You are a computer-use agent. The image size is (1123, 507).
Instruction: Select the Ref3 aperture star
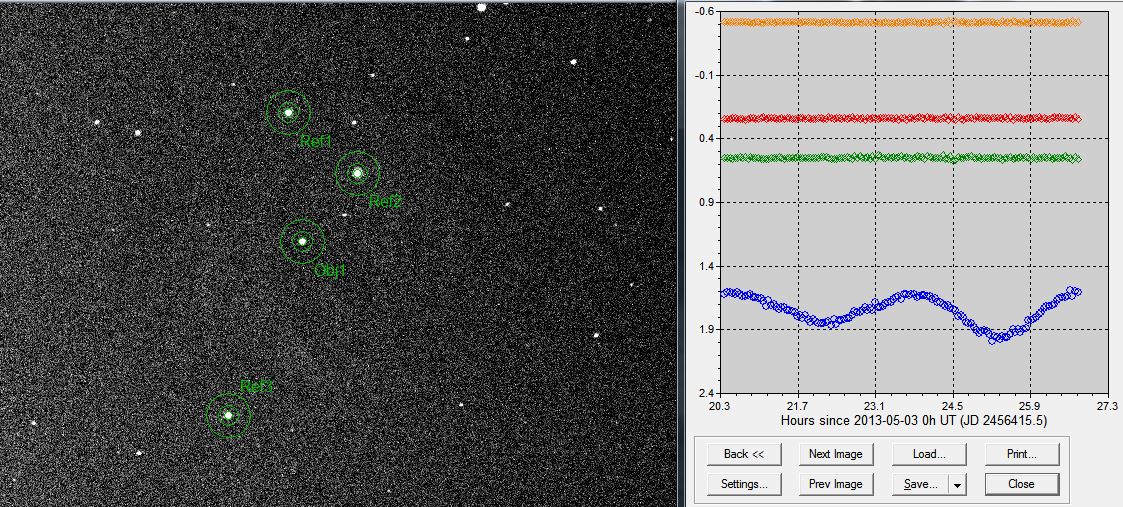228,415
